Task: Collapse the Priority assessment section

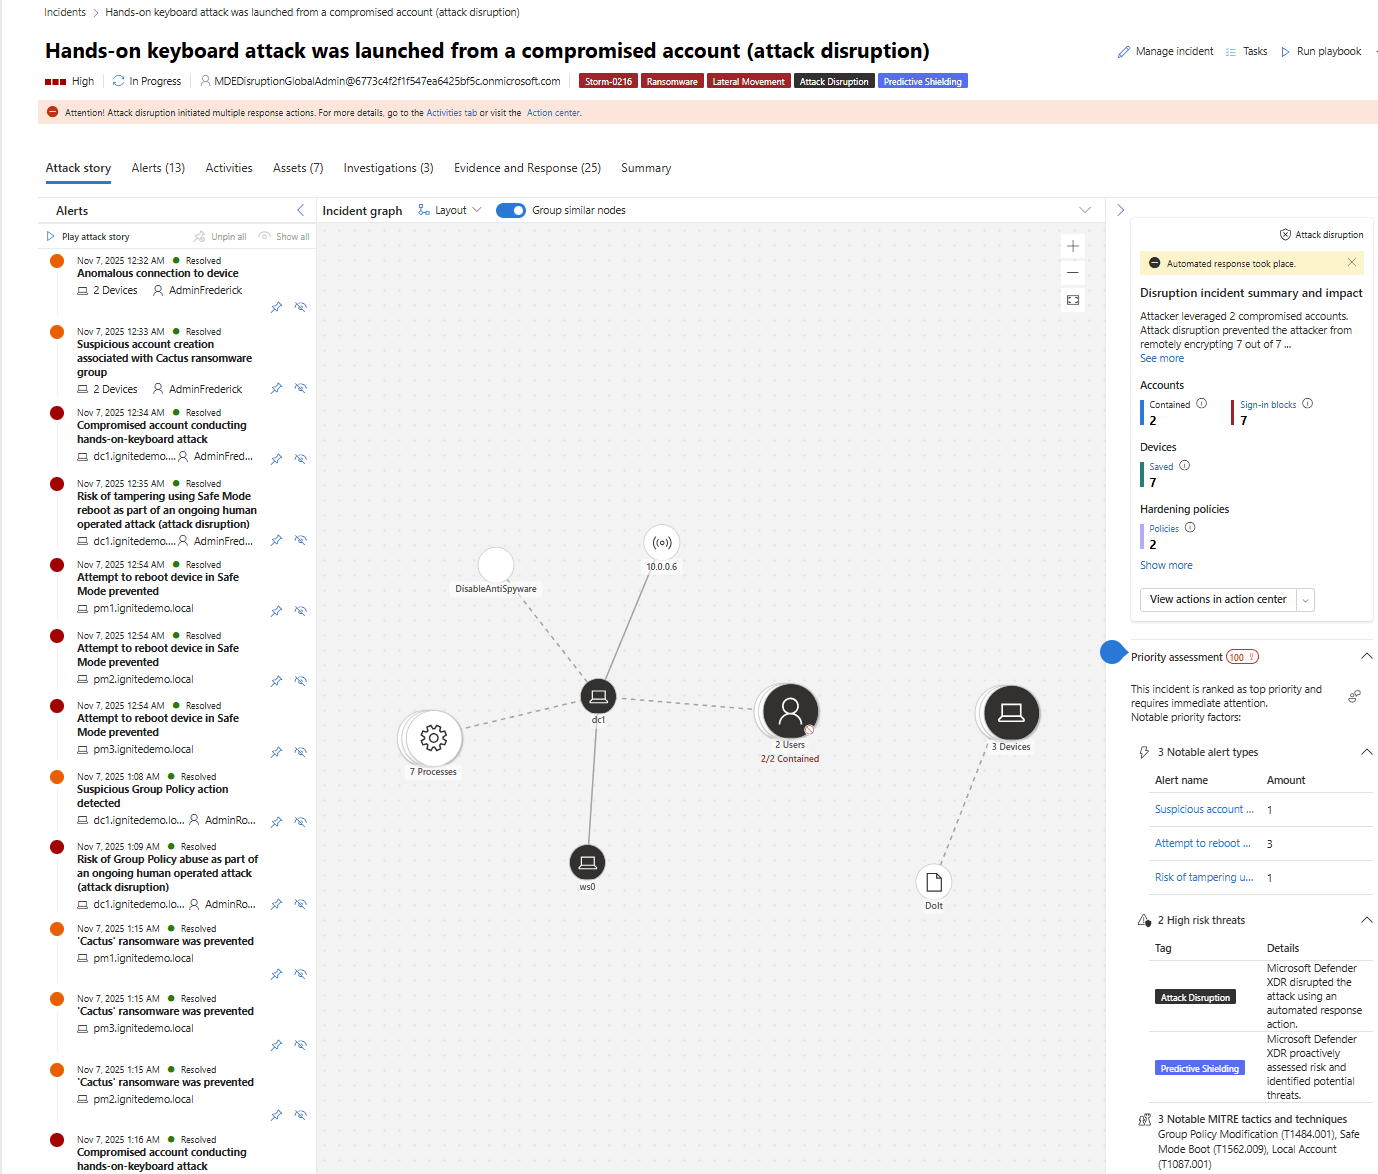Action: 1366,656
